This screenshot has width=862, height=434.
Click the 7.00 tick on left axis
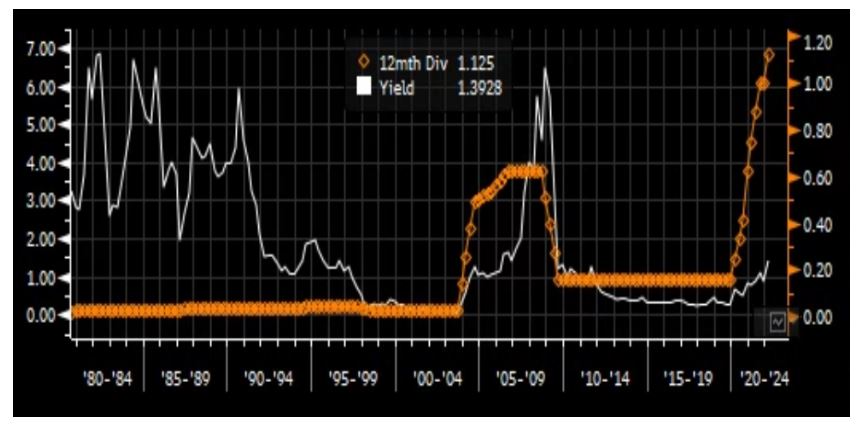coord(44,49)
